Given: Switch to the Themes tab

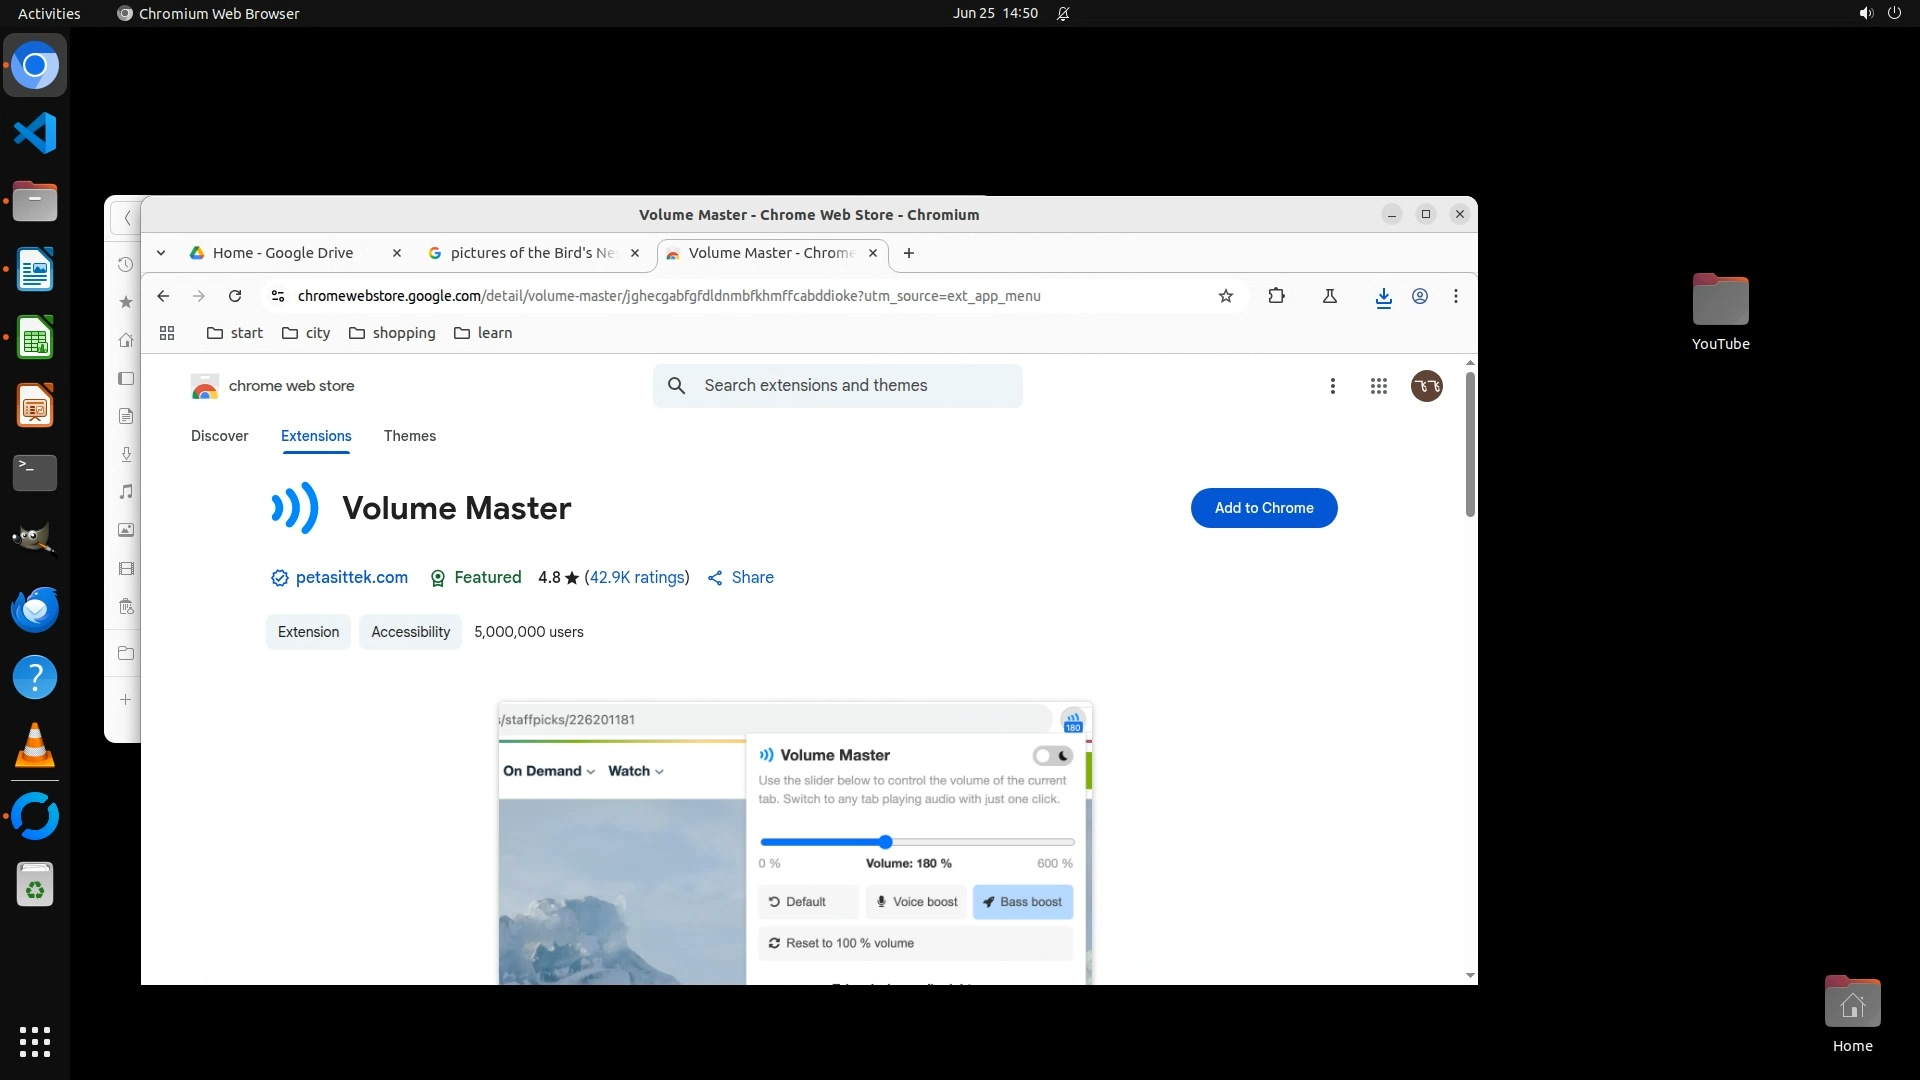Looking at the screenshot, I should (410, 436).
